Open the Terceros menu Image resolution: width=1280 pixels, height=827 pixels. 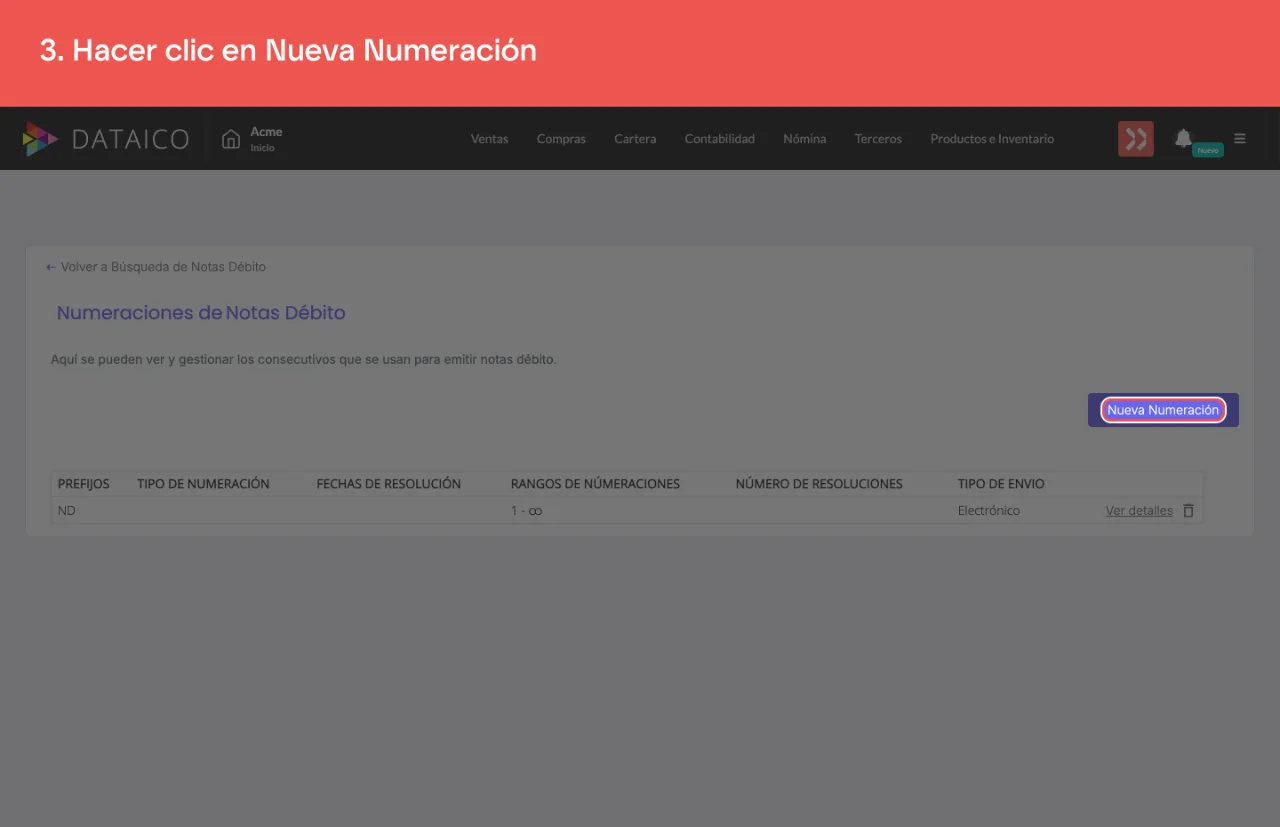[x=878, y=139]
